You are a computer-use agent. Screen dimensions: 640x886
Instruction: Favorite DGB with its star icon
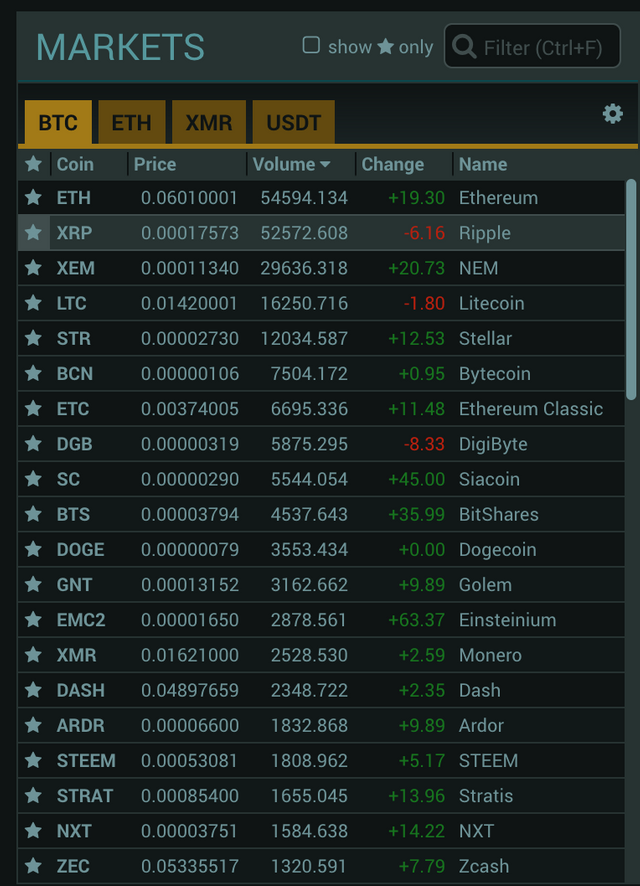(x=33, y=444)
